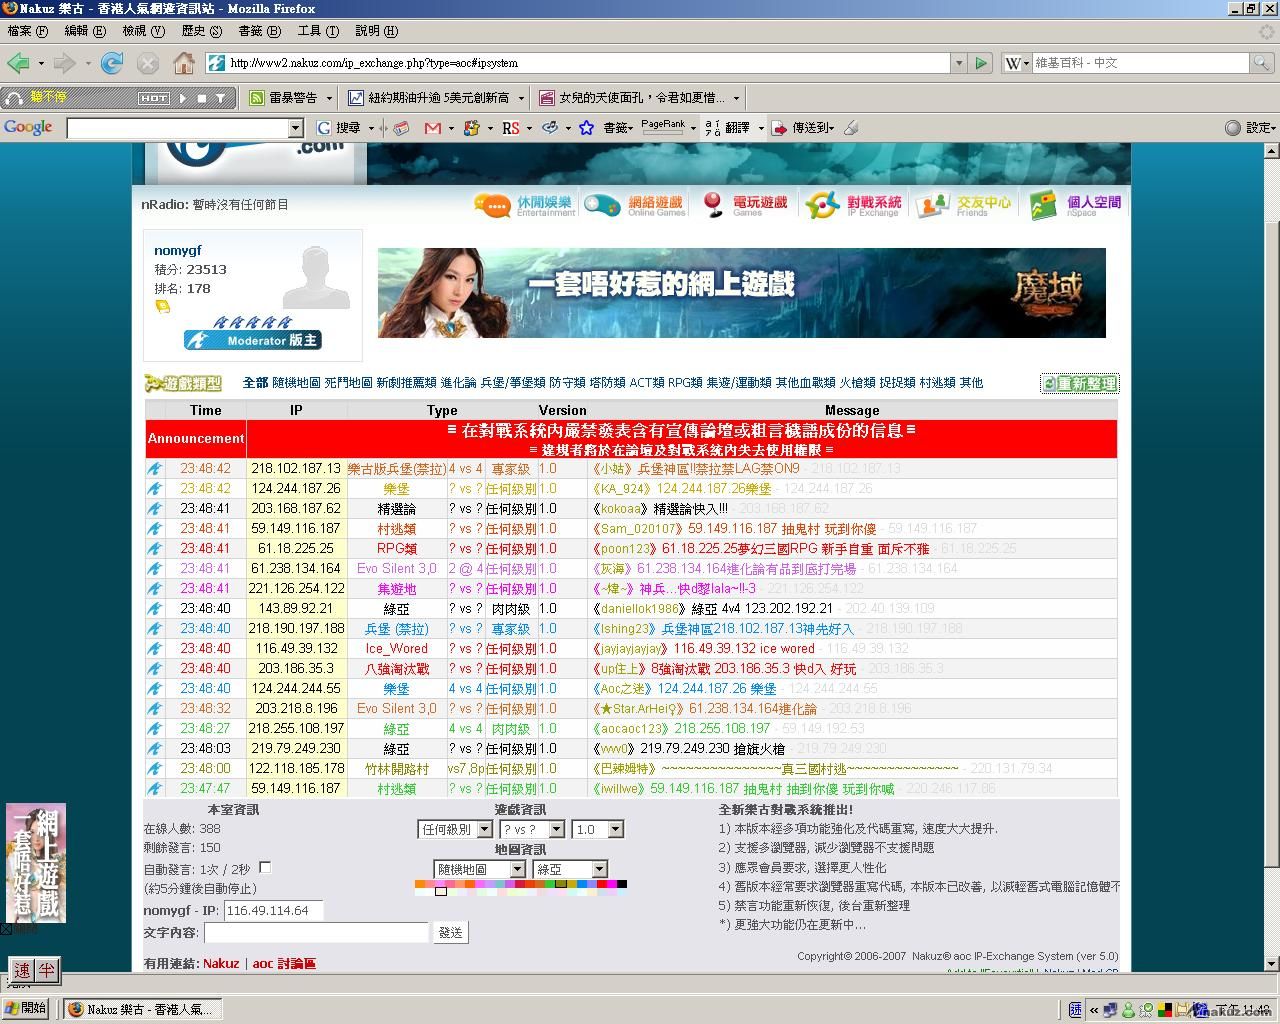Click the 發送 send button
This screenshot has height=1024, width=1280.
click(450, 932)
